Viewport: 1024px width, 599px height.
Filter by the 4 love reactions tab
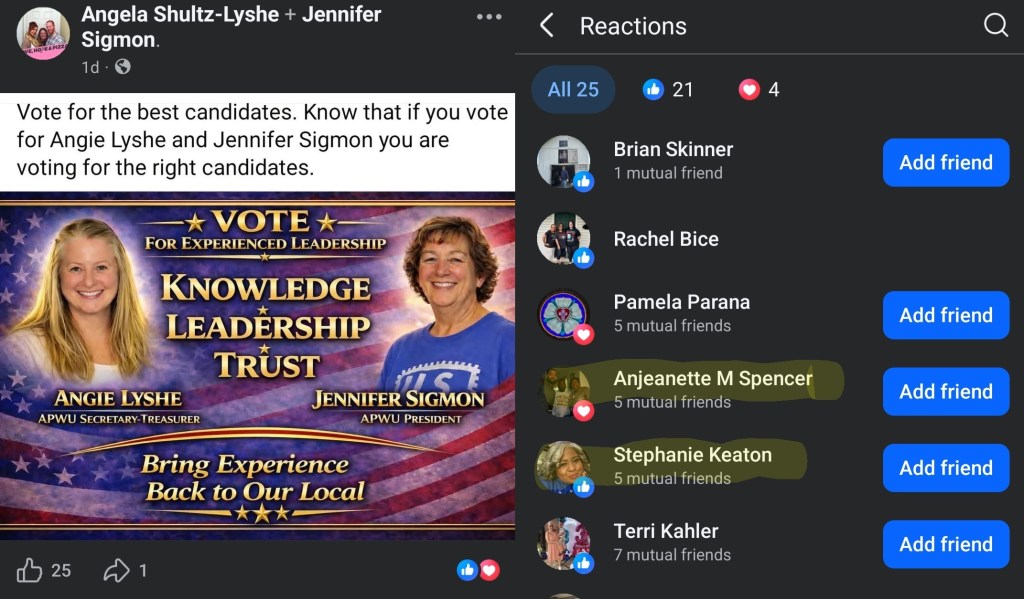click(x=759, y=89)
